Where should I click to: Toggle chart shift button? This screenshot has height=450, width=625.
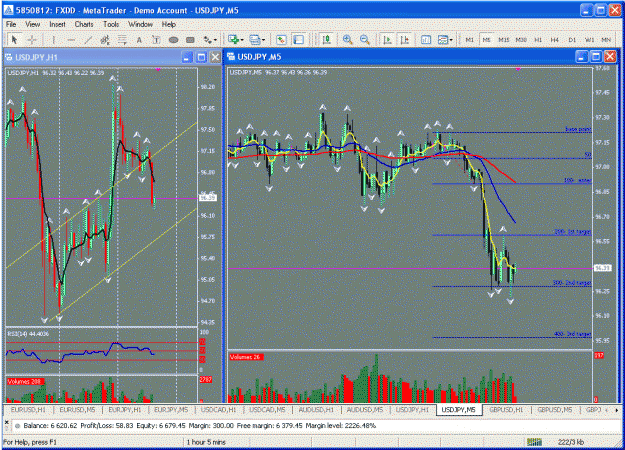pyautogui.click(x=405, y=39)
